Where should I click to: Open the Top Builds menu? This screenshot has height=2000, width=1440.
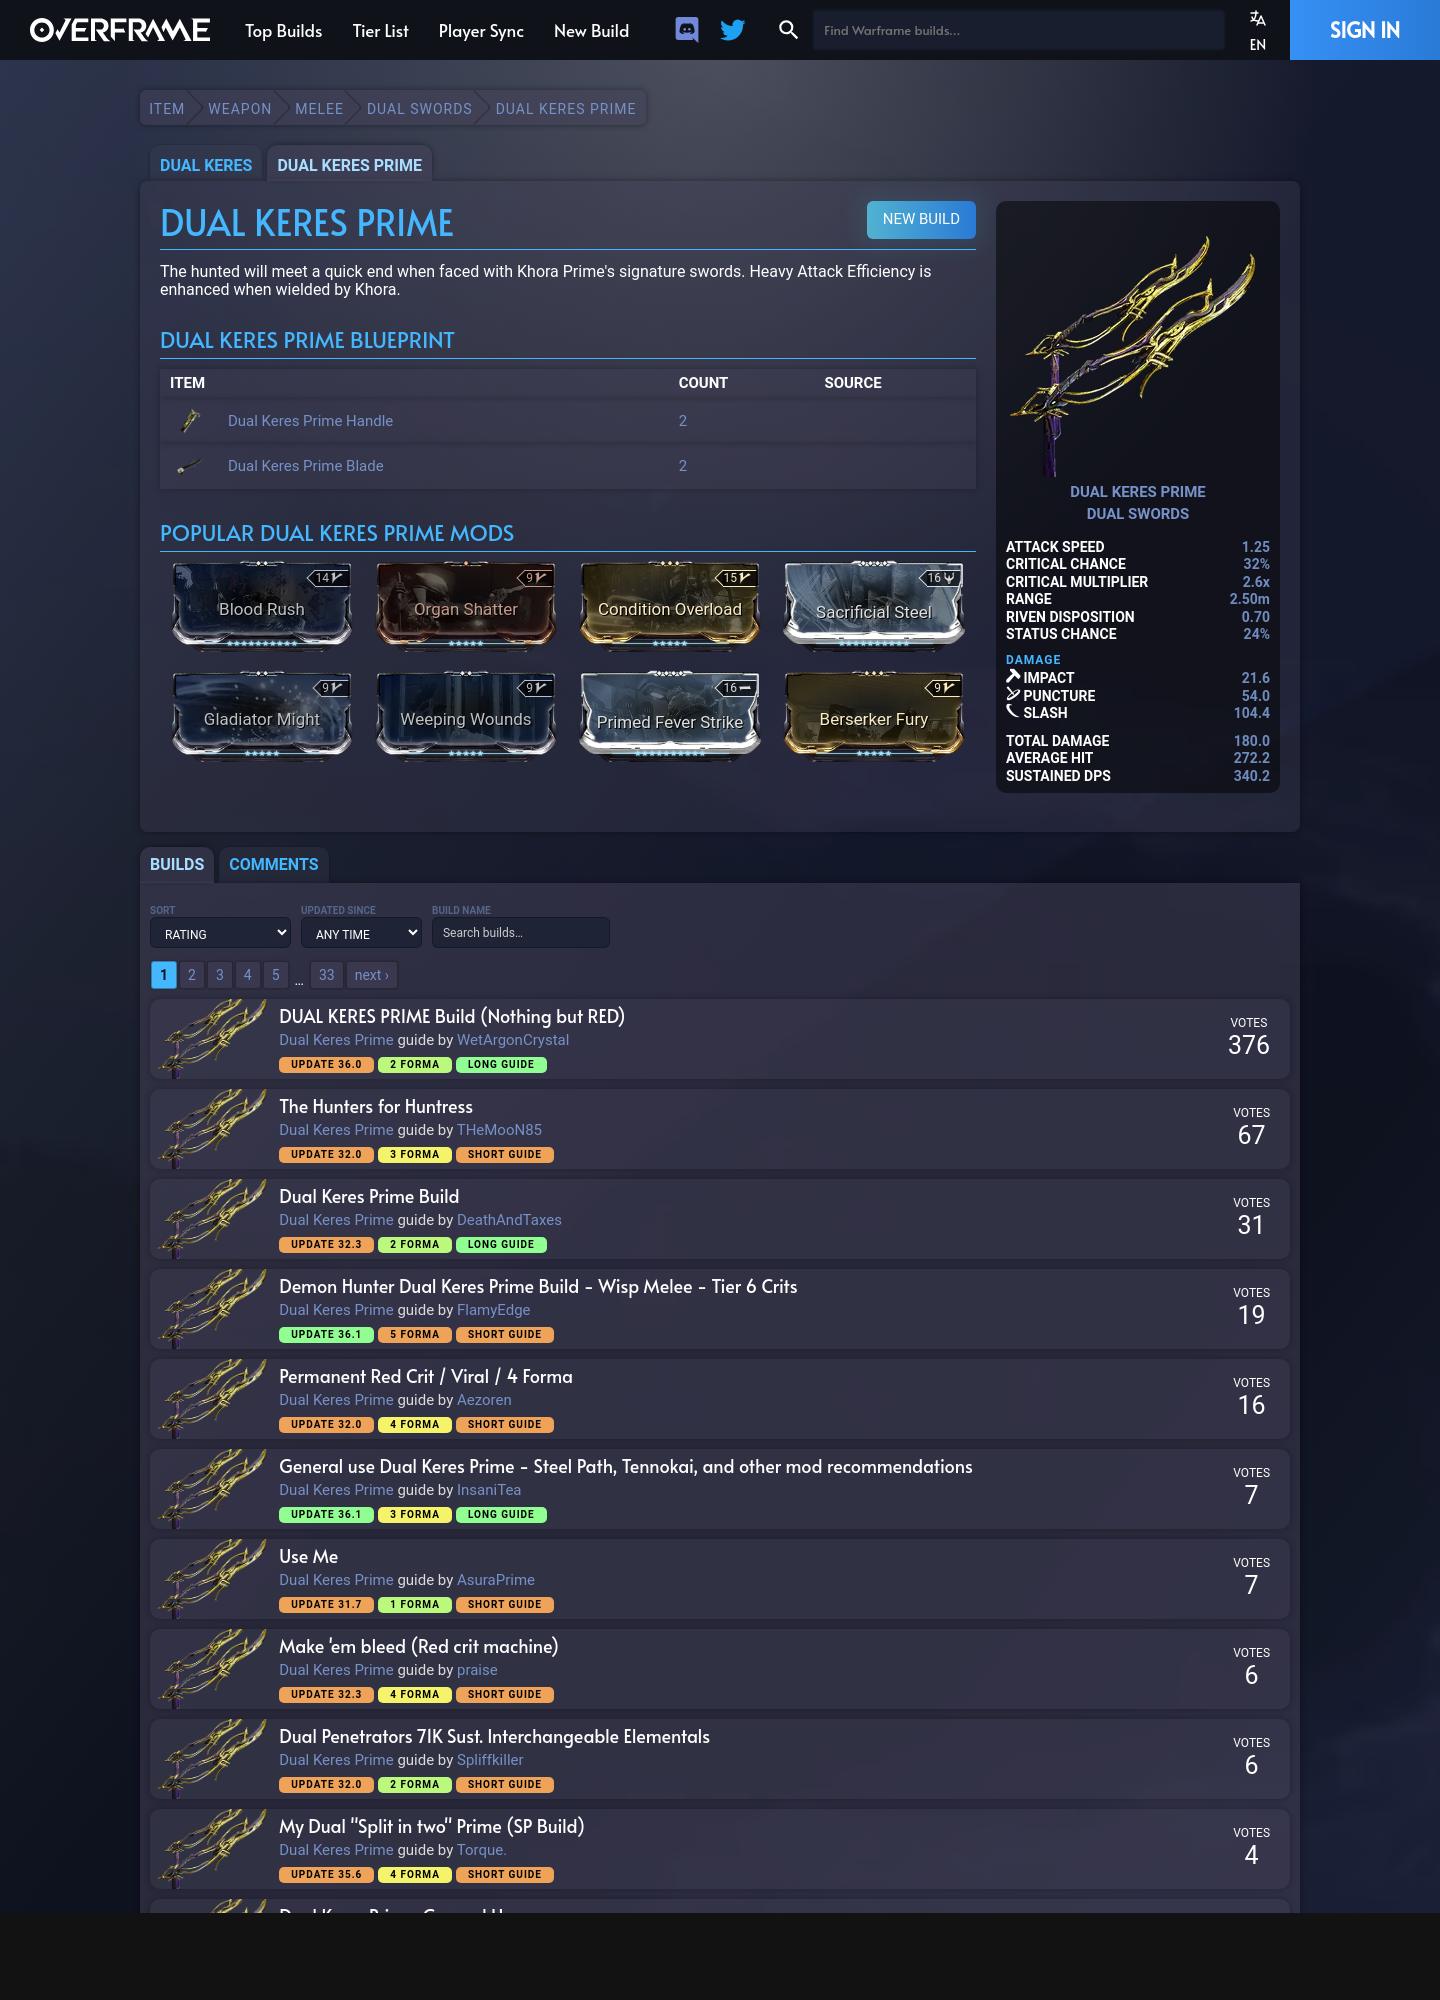[x=283, y=31]
